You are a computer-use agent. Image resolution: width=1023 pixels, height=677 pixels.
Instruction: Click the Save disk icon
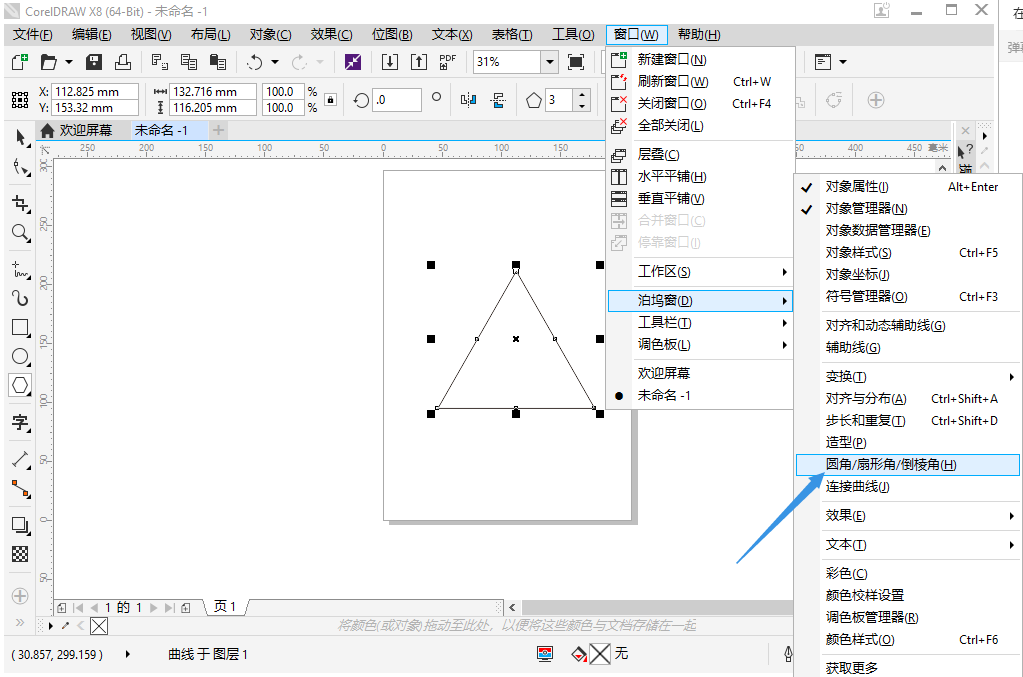point(94,62)
